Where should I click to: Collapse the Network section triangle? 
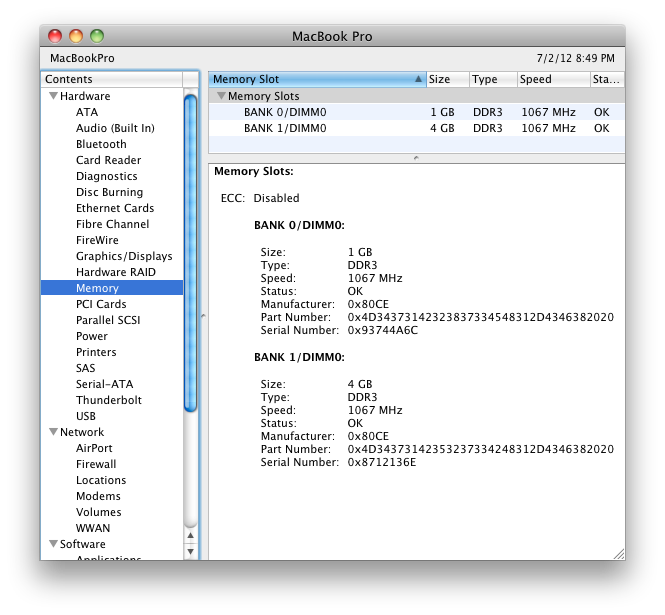(53, 432)
